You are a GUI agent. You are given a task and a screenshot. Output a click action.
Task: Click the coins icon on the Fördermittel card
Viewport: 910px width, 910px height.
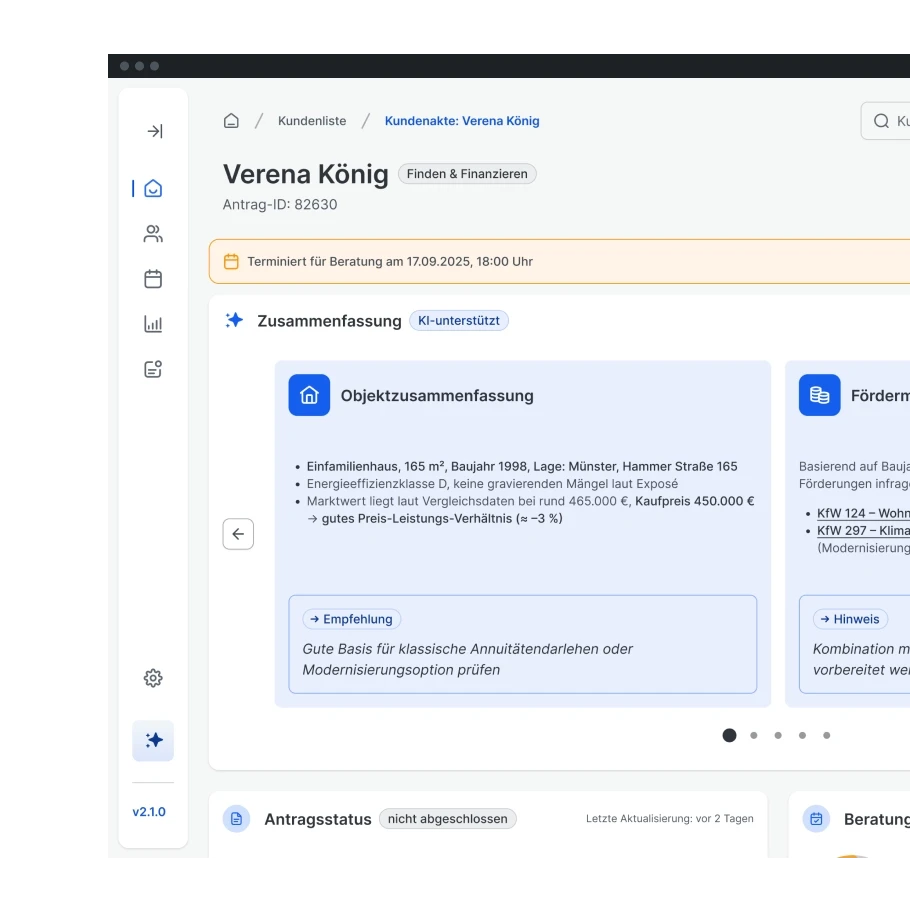tap(819, 395)
